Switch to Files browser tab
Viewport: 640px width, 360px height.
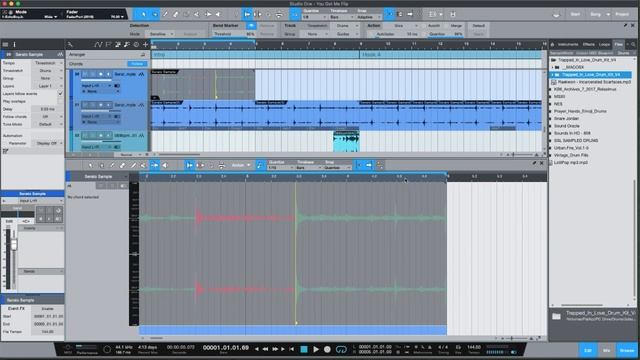(619, 44)
